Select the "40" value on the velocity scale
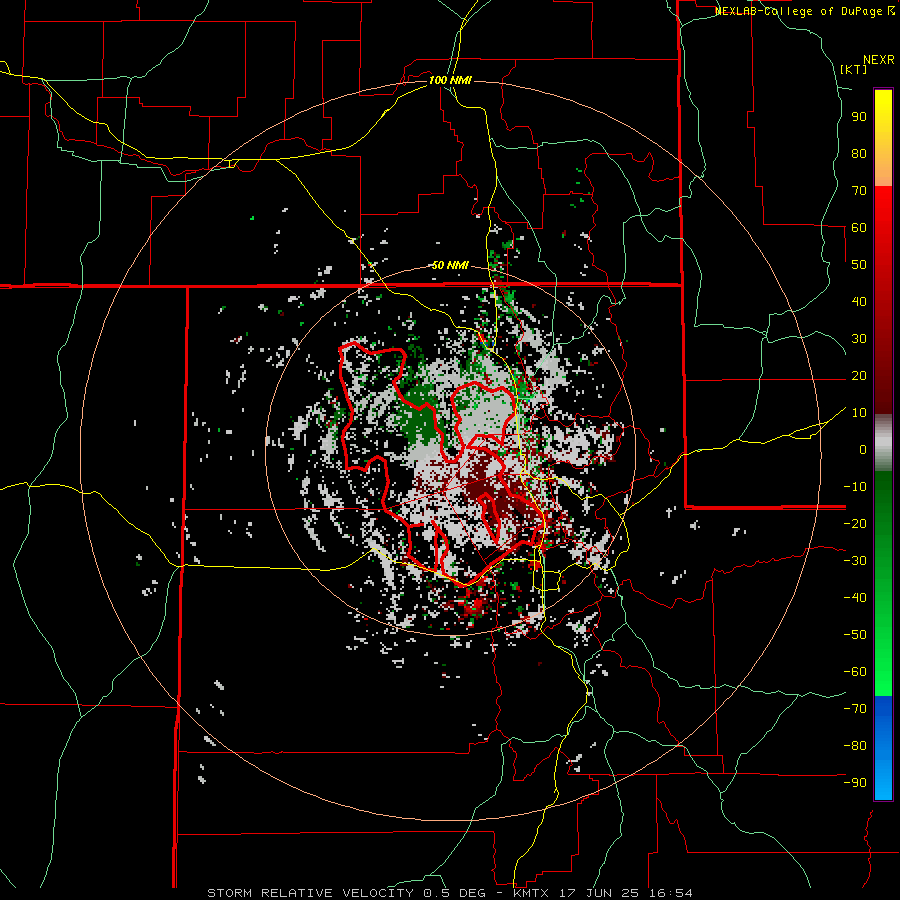Viewport: 900px width, 900px height. pos(859,301)
